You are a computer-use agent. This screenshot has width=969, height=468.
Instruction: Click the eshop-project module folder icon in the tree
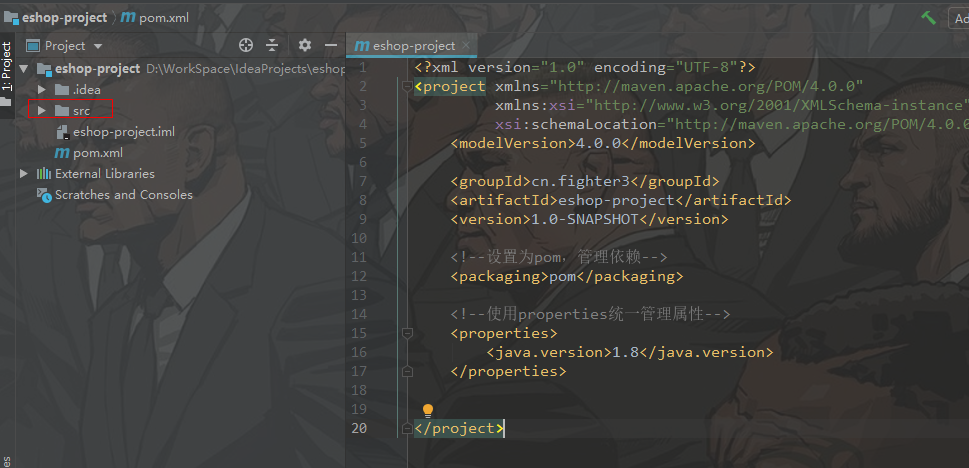[x=44, y=69]
